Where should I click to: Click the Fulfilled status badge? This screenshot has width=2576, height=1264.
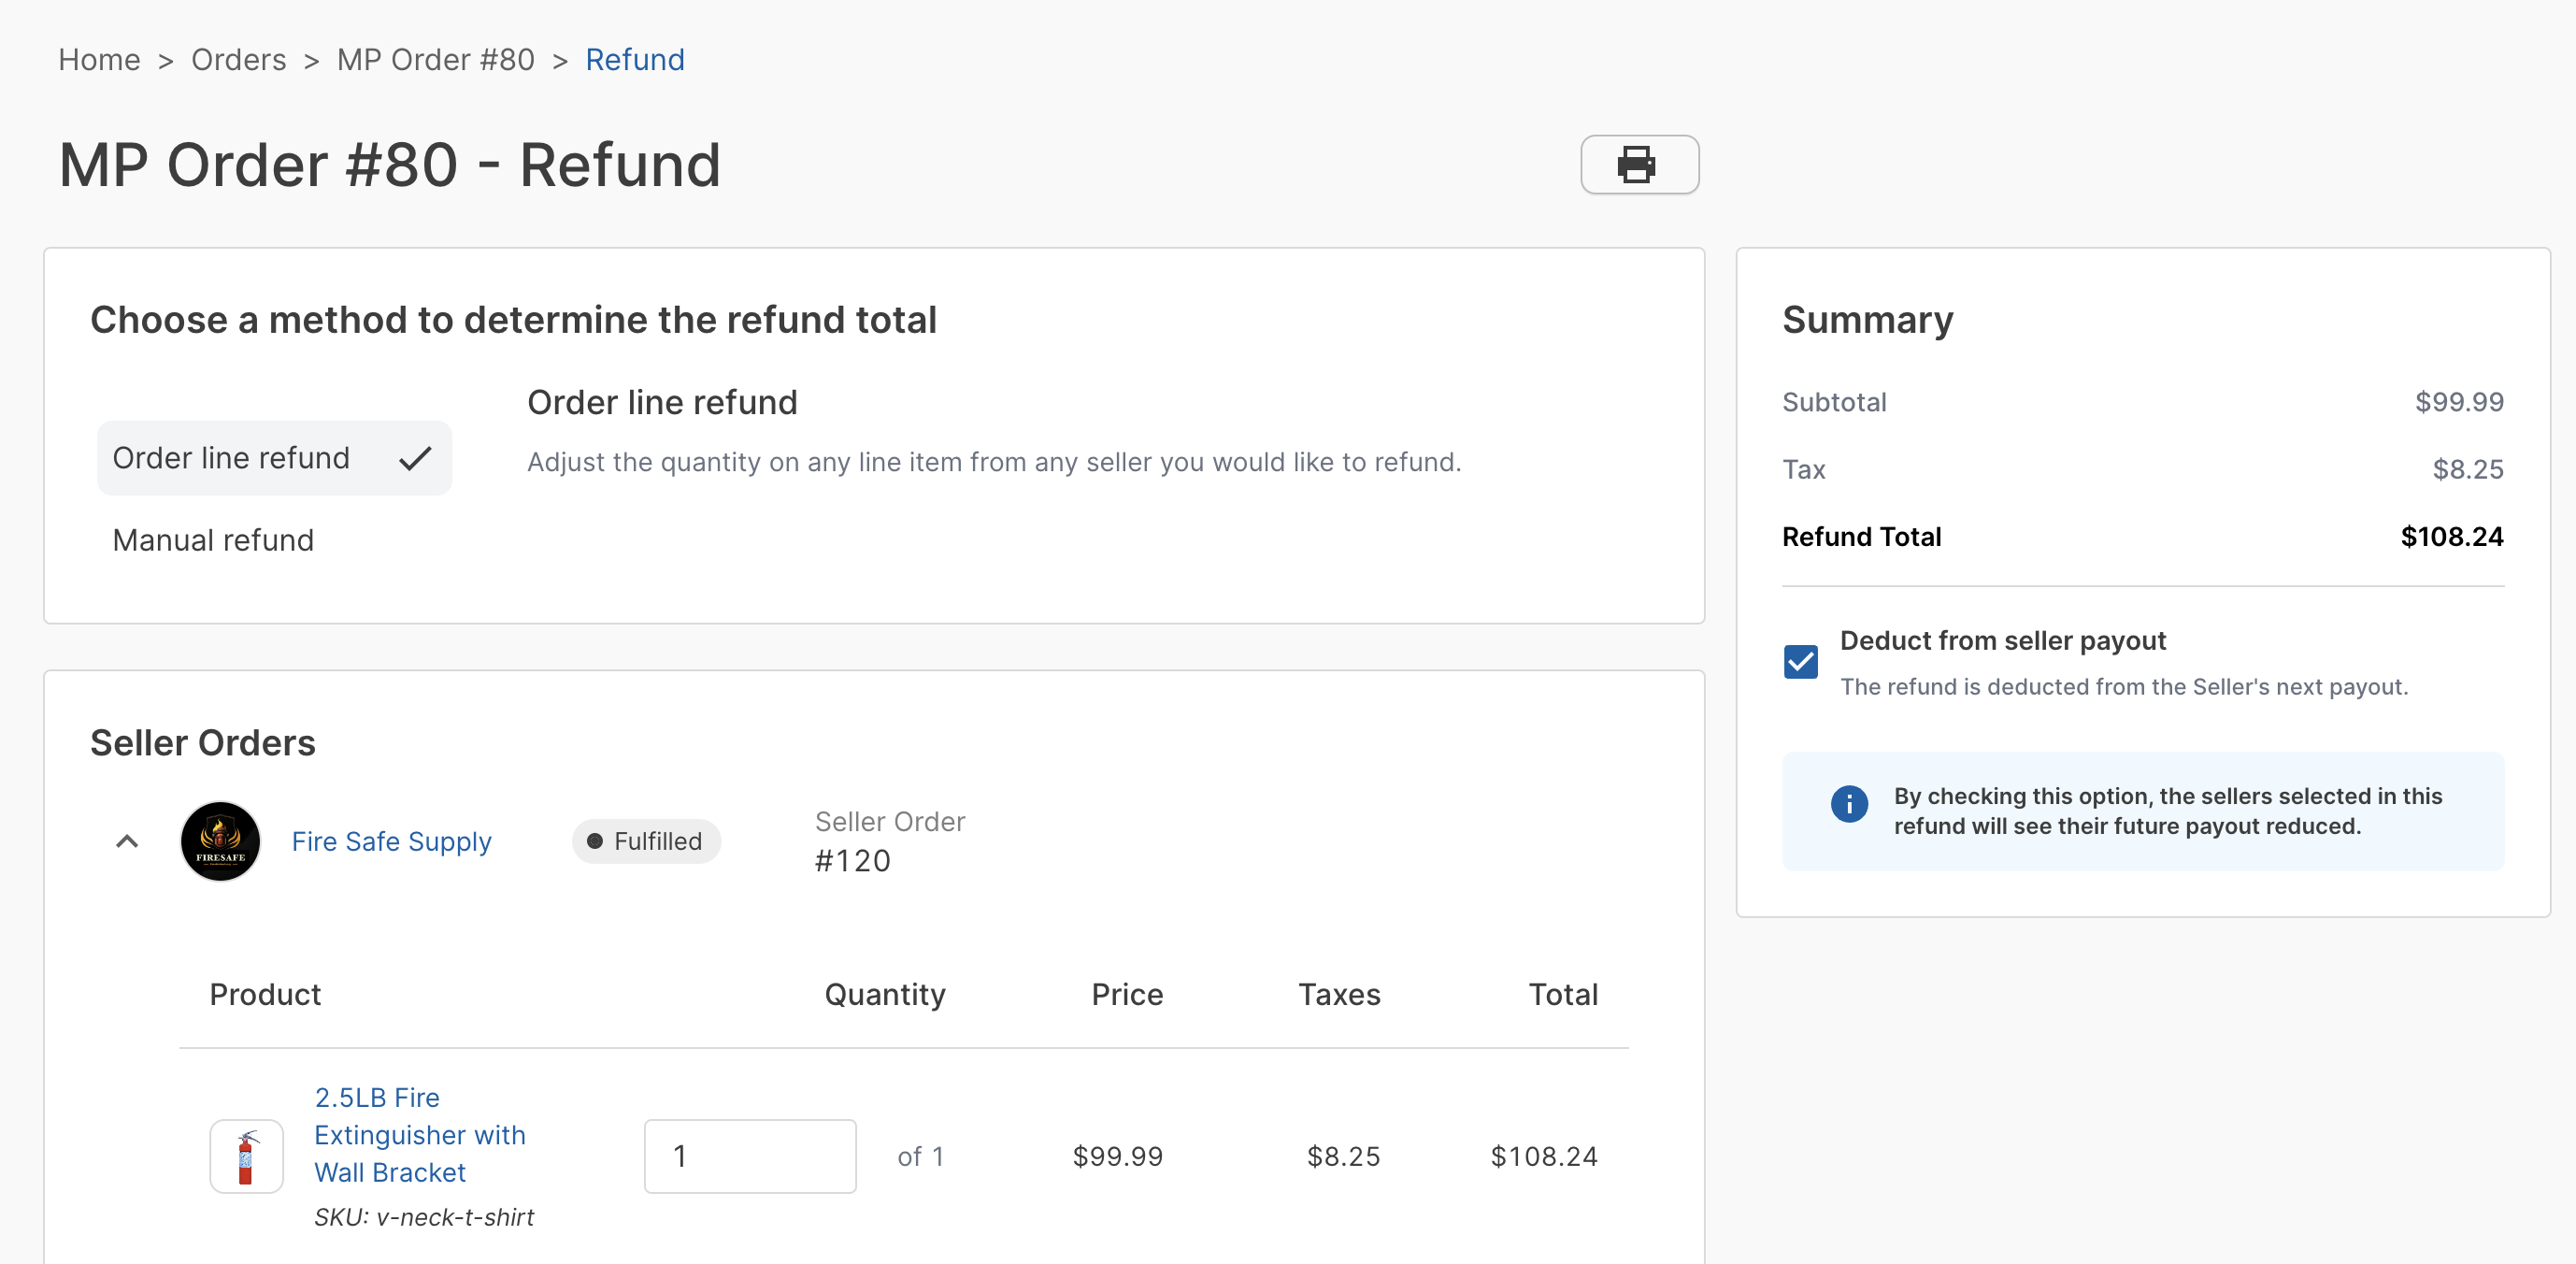point(646,841)
